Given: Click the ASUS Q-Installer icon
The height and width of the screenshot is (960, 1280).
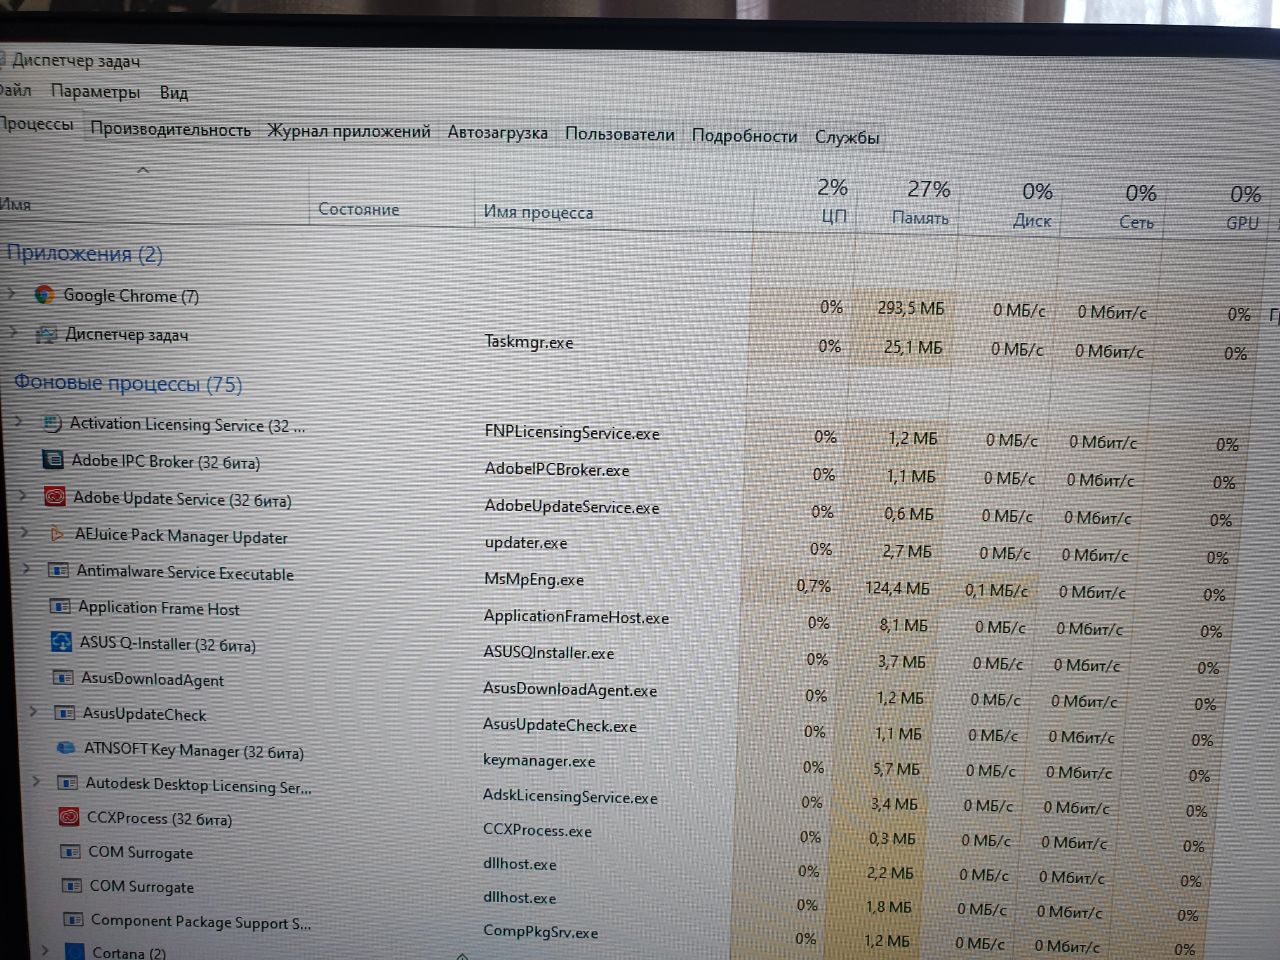Looking at the screenshot, I should coord(62,642).
